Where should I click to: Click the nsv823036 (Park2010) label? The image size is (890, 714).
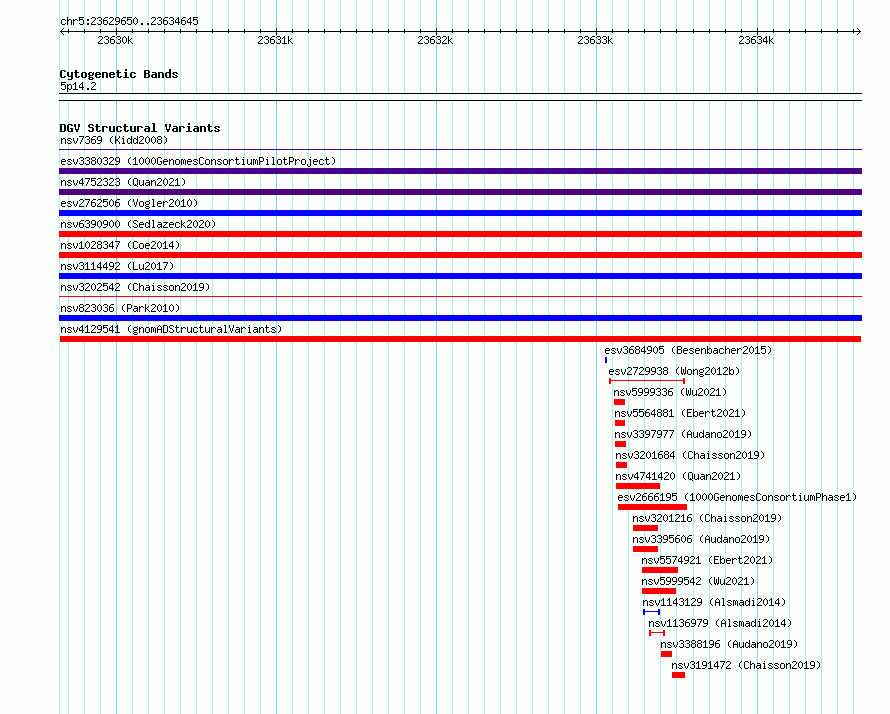coord(120,308)
